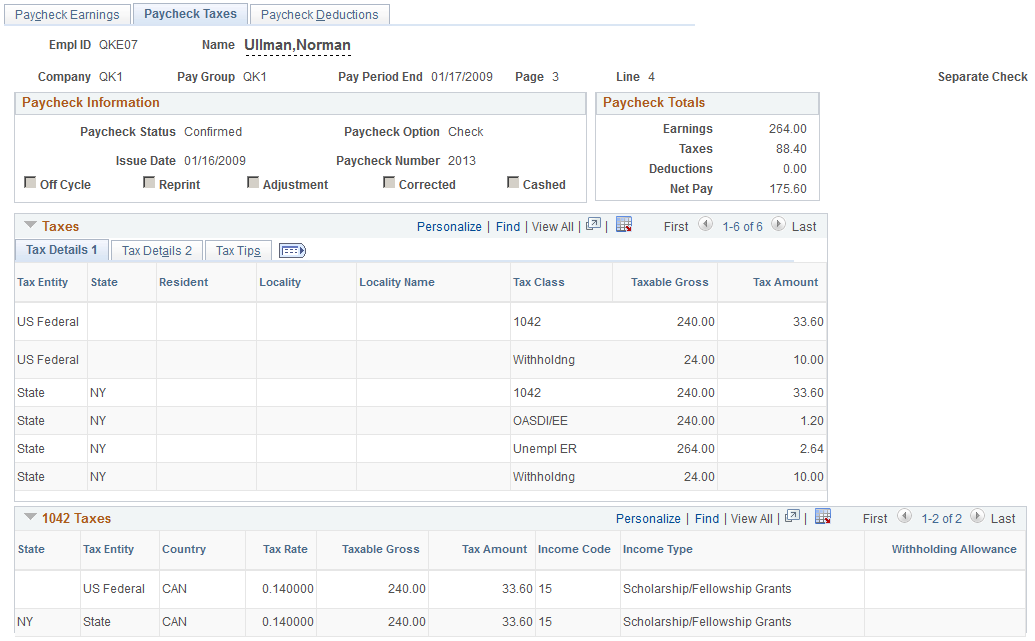This screenshot has width=1035, height=641.
Task: Open 1042 Taxes grid in new window icon
Action: (x=792, y=516)
